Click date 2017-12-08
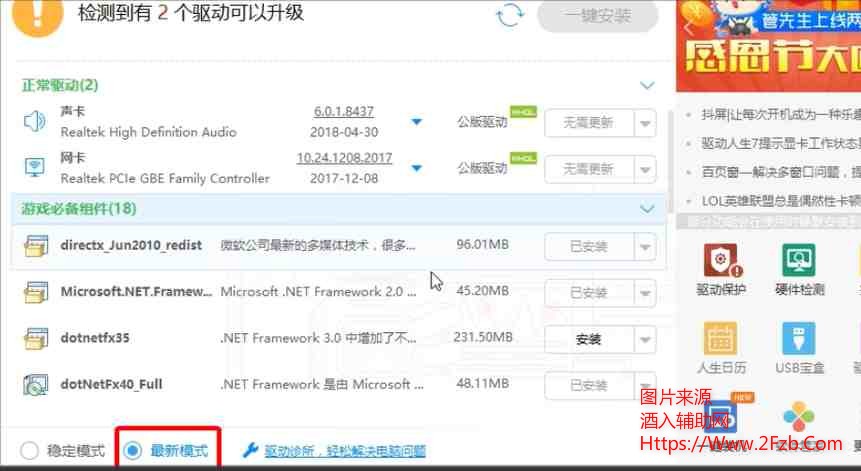Viewport: 861px width, 471px height. 344,178
